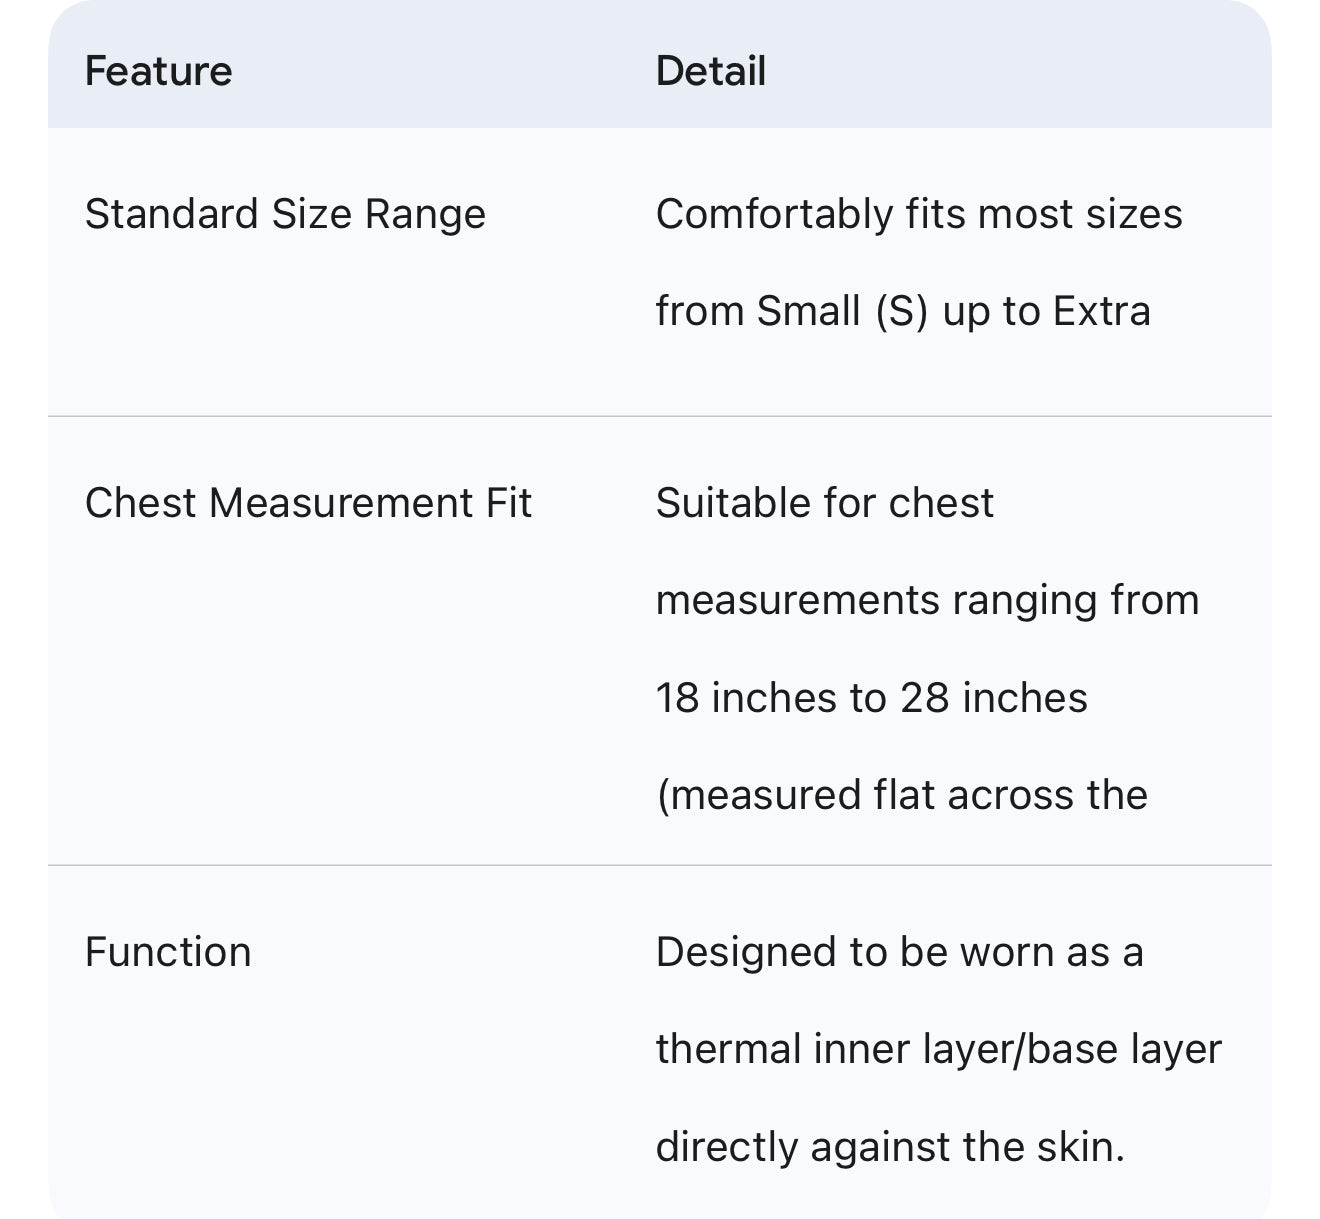Click the Feature column header

pyautogui.click(x=158, y=71)
